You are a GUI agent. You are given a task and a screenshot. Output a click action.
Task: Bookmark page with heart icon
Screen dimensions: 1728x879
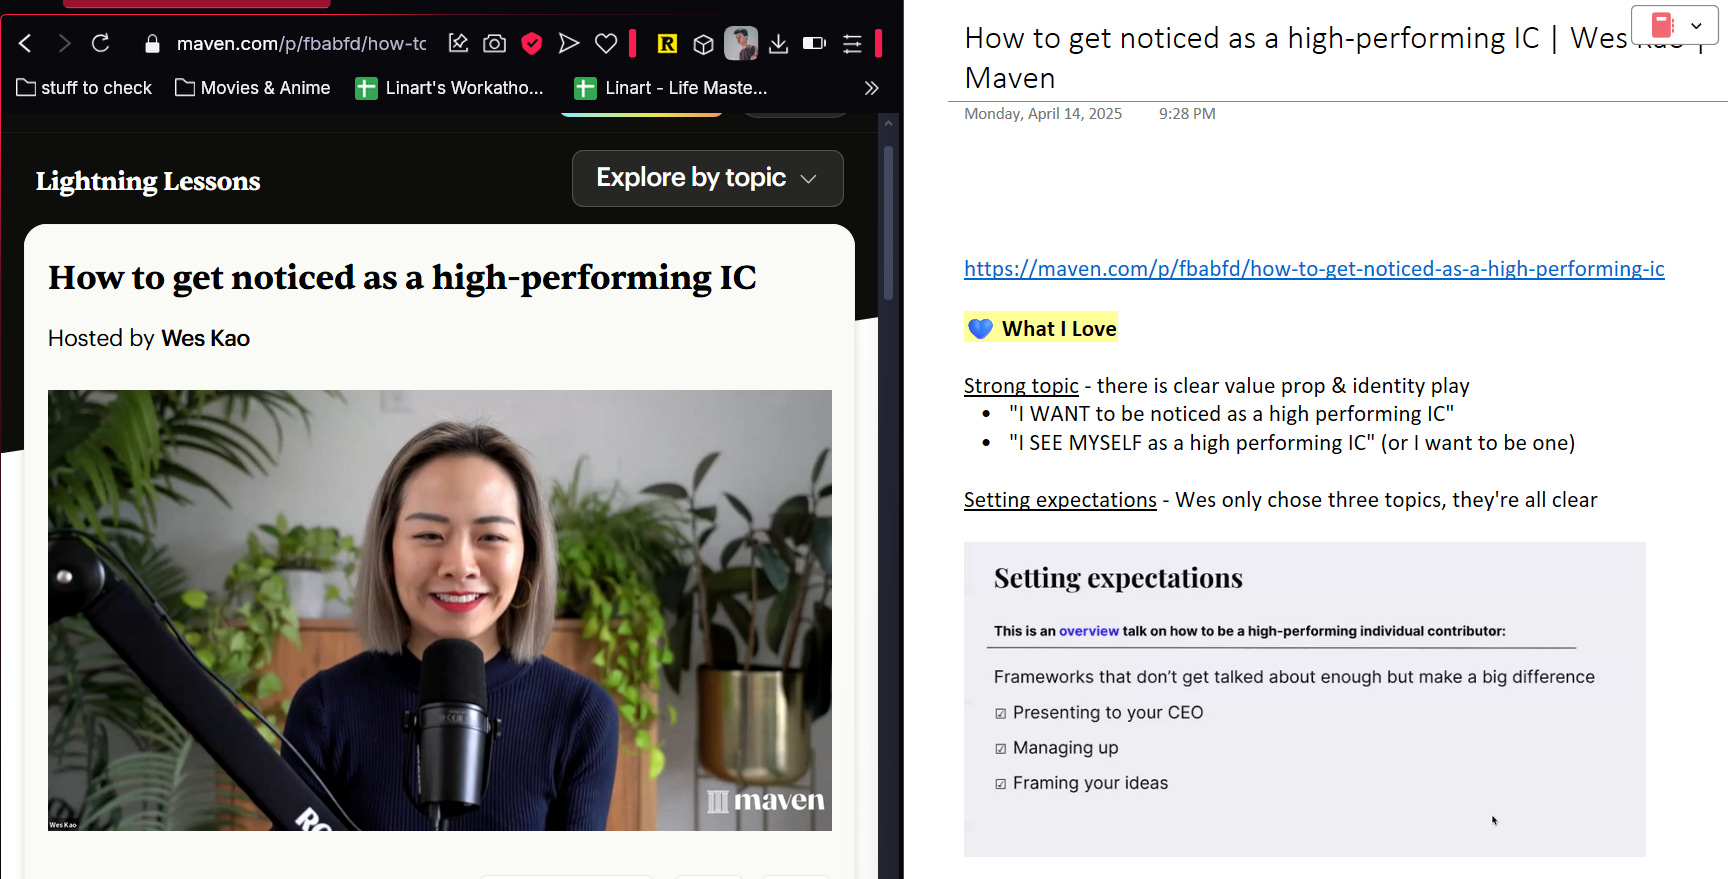pyautogui.click(x=606, y=43)
